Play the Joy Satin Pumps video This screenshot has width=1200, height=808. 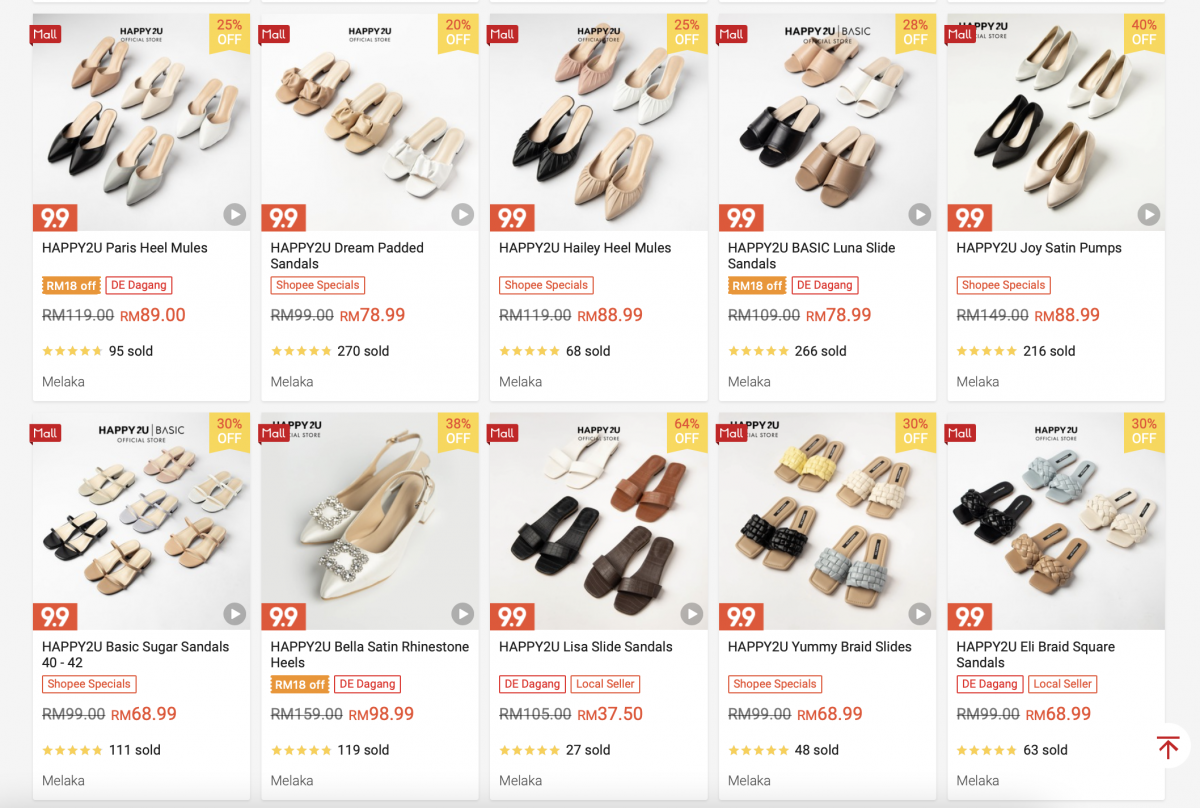tap(1148, 214)
